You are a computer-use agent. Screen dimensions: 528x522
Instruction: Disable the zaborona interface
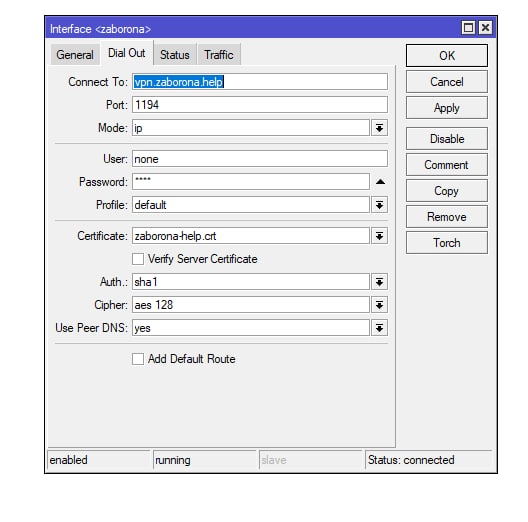point(447,138)
